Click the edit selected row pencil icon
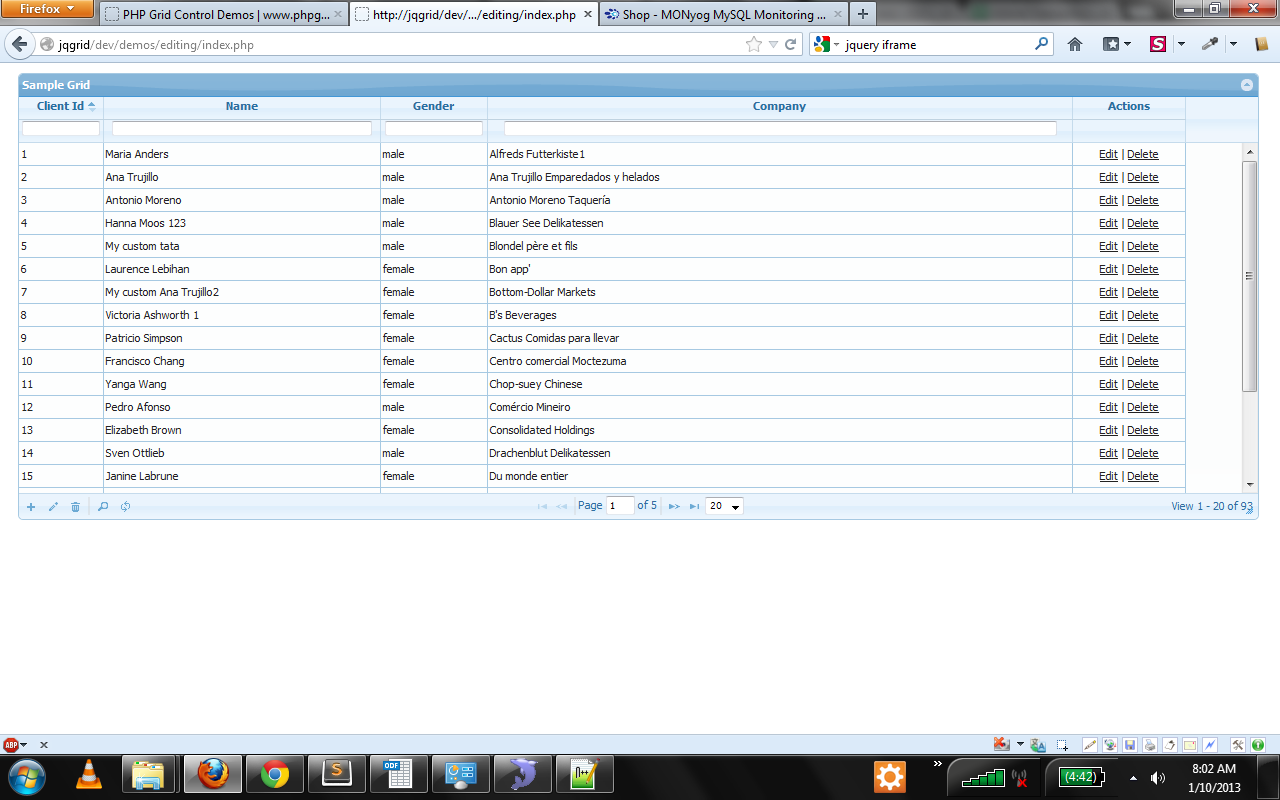The height and width of the screenshot is (800, 1280). (x=53, y=507)
